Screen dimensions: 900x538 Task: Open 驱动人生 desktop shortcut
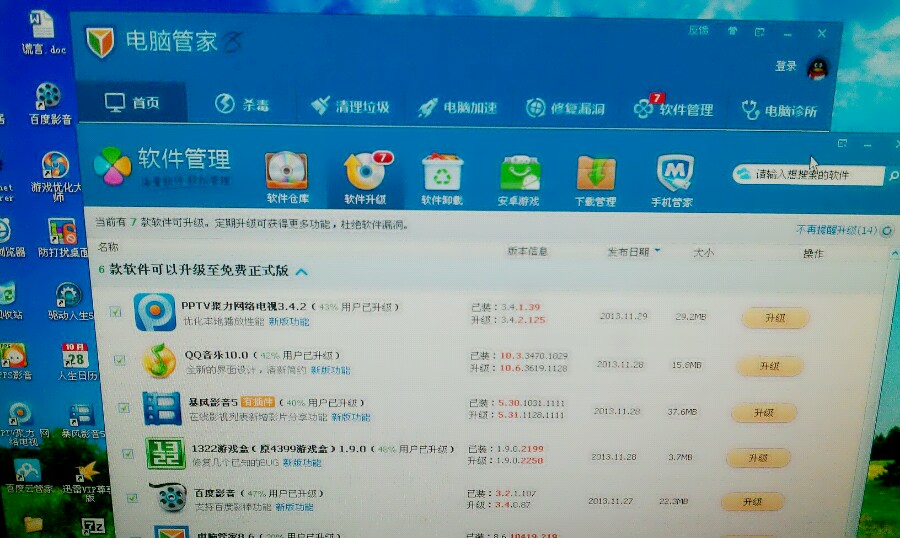coord(69,301)
